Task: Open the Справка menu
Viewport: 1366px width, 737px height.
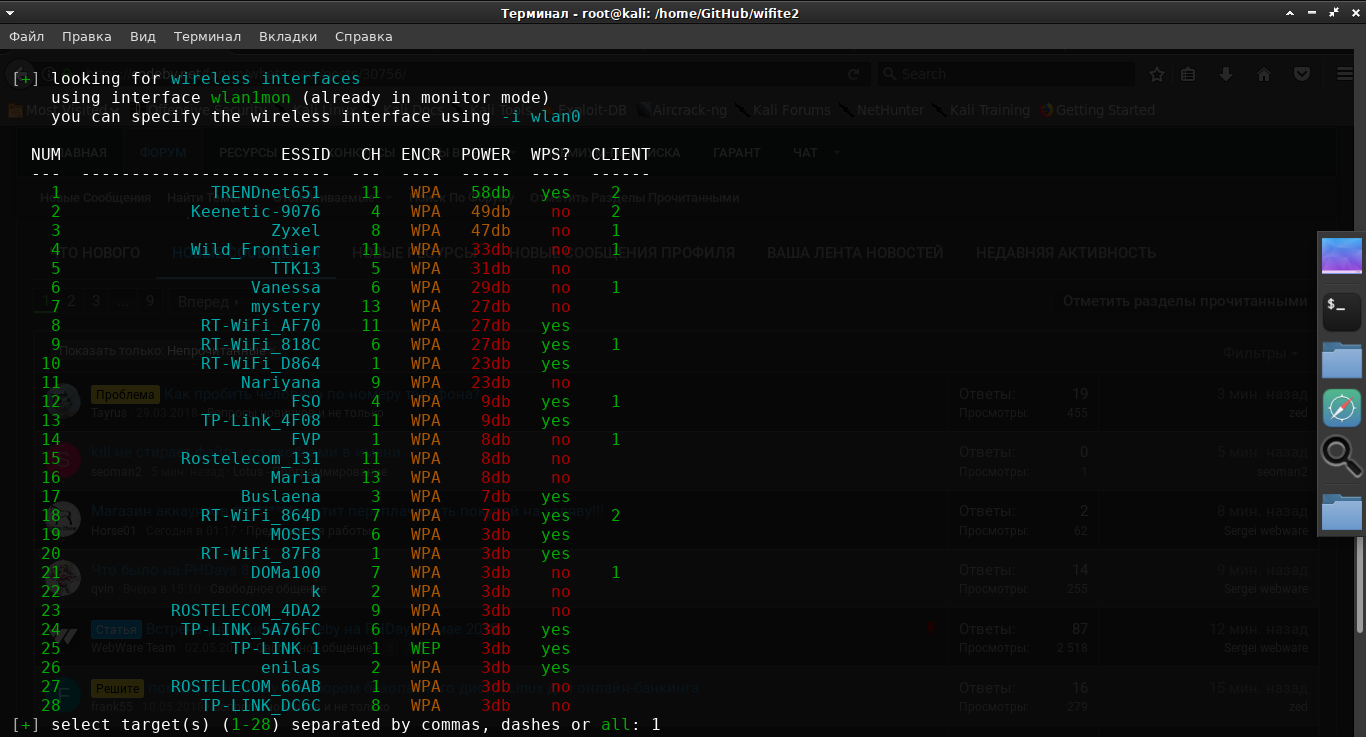Action: tap(363, 37)
